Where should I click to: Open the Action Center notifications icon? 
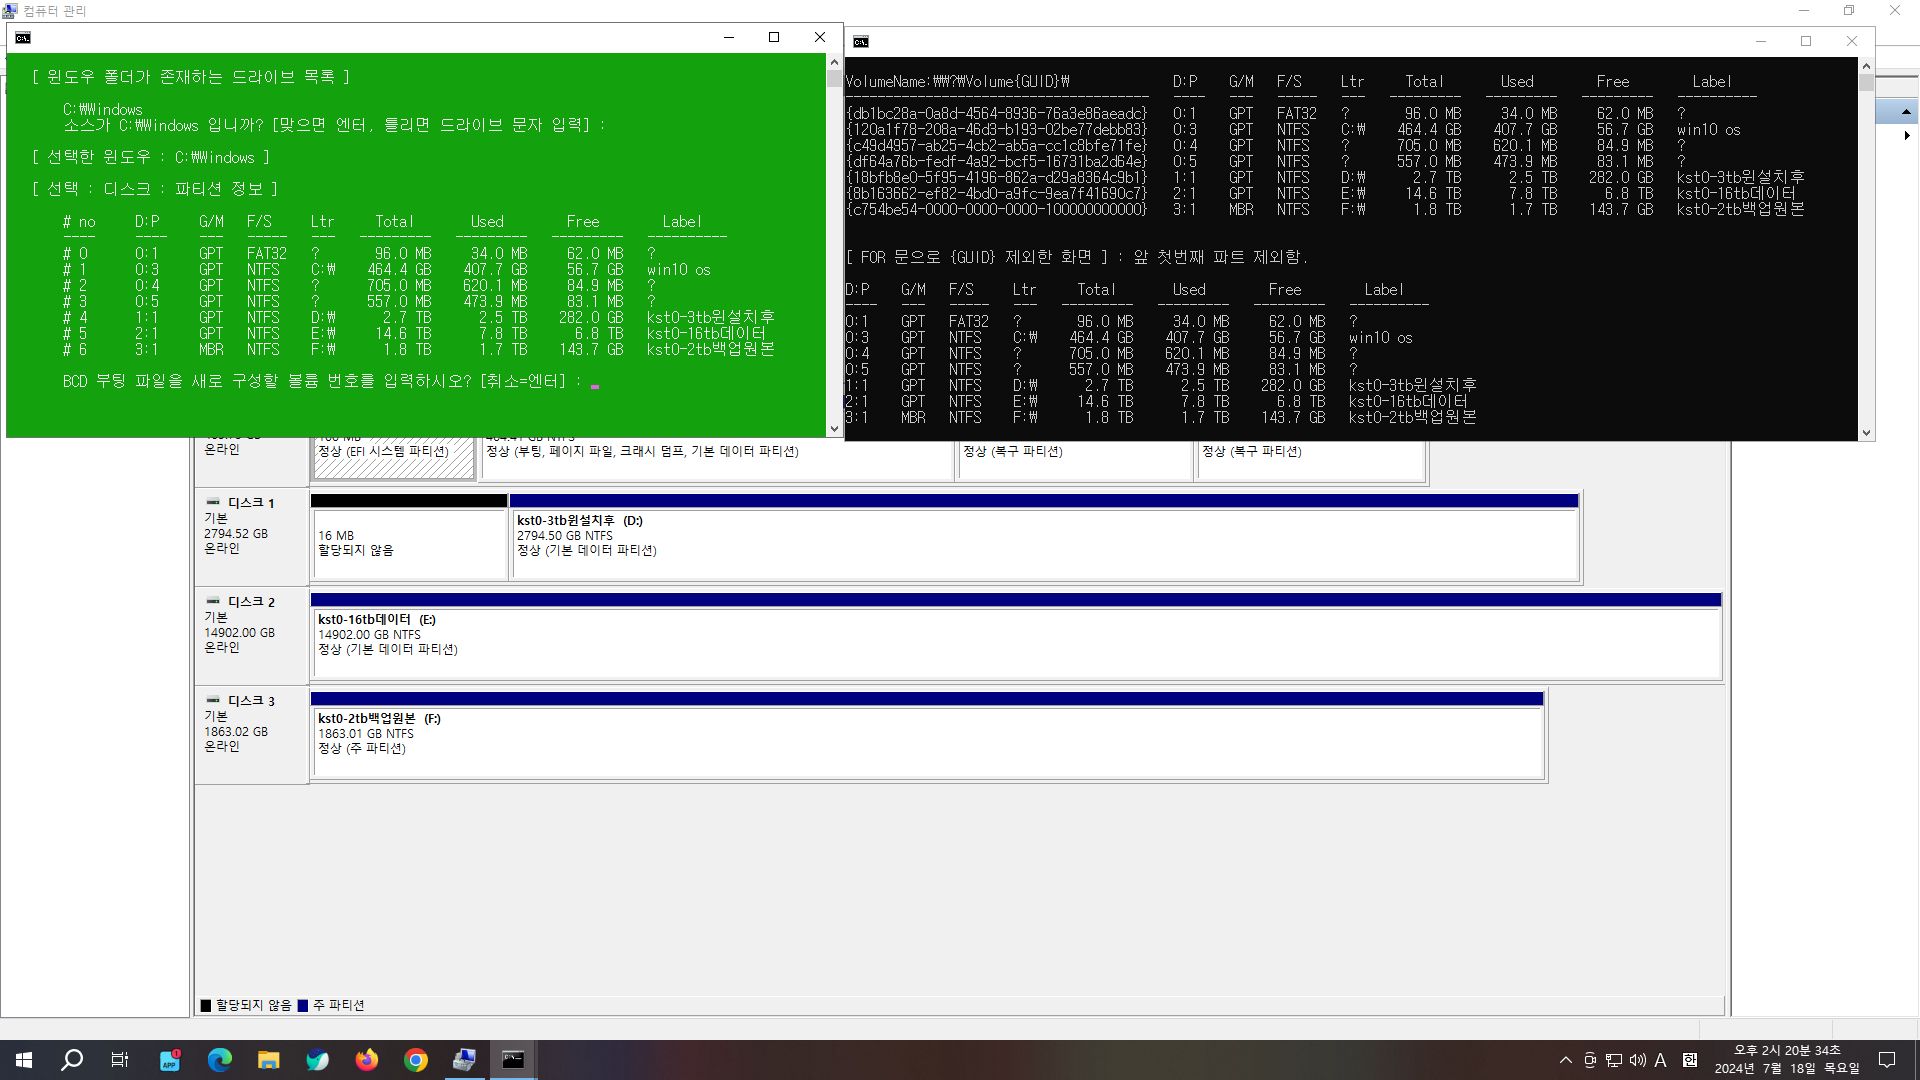(1887, 1060)
